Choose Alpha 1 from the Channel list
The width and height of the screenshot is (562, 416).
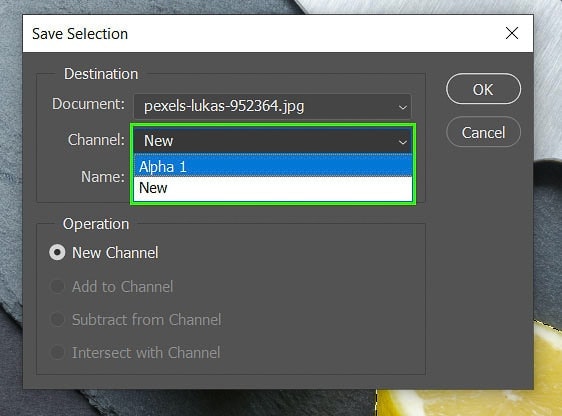click(272, 167)
